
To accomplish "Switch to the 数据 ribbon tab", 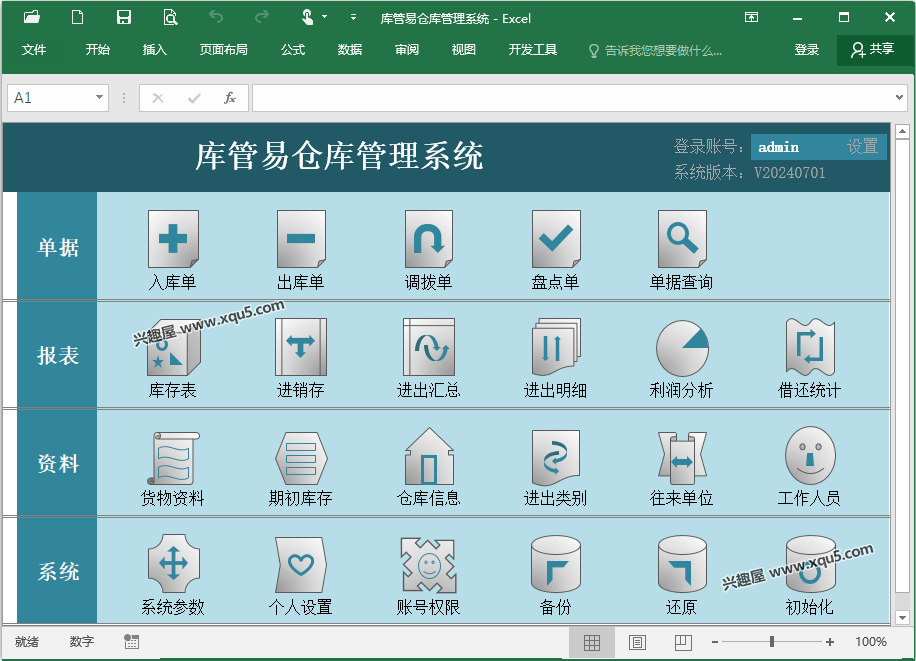I will (350, 50).
